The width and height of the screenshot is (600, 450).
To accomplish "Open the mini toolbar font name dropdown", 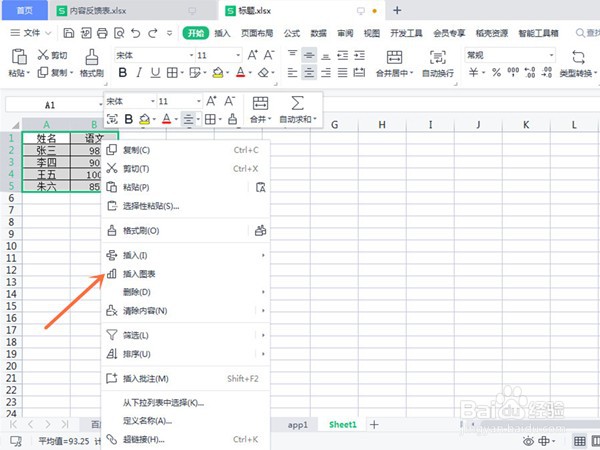I will click(153, 101).
